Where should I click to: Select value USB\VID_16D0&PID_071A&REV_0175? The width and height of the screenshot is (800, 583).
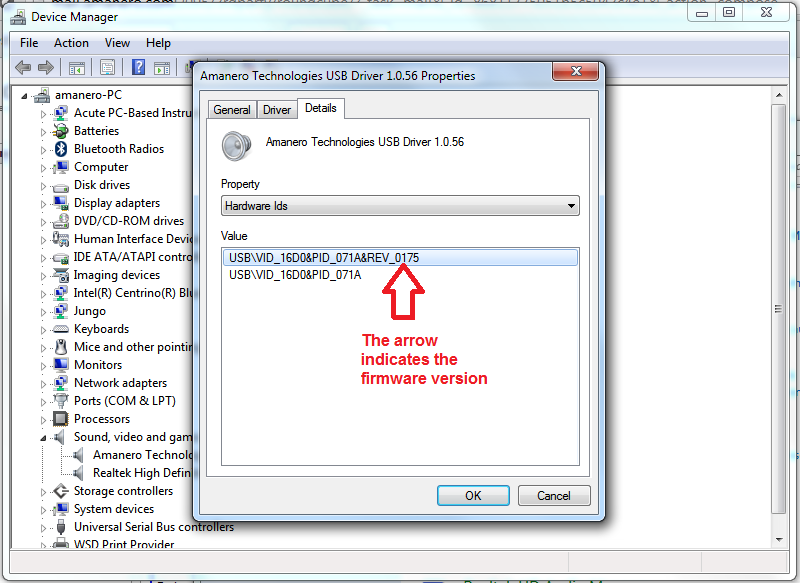click(400, 258)
